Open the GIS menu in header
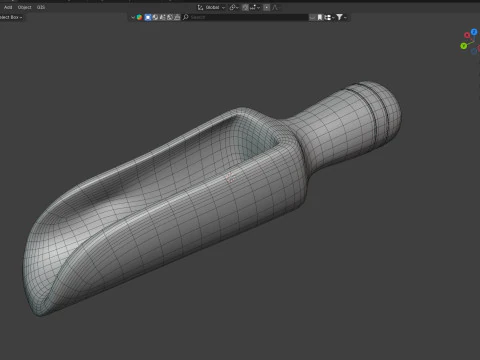The width and height of the screenshot is (480, 360). pyautogui.click(x=41, y=7)
